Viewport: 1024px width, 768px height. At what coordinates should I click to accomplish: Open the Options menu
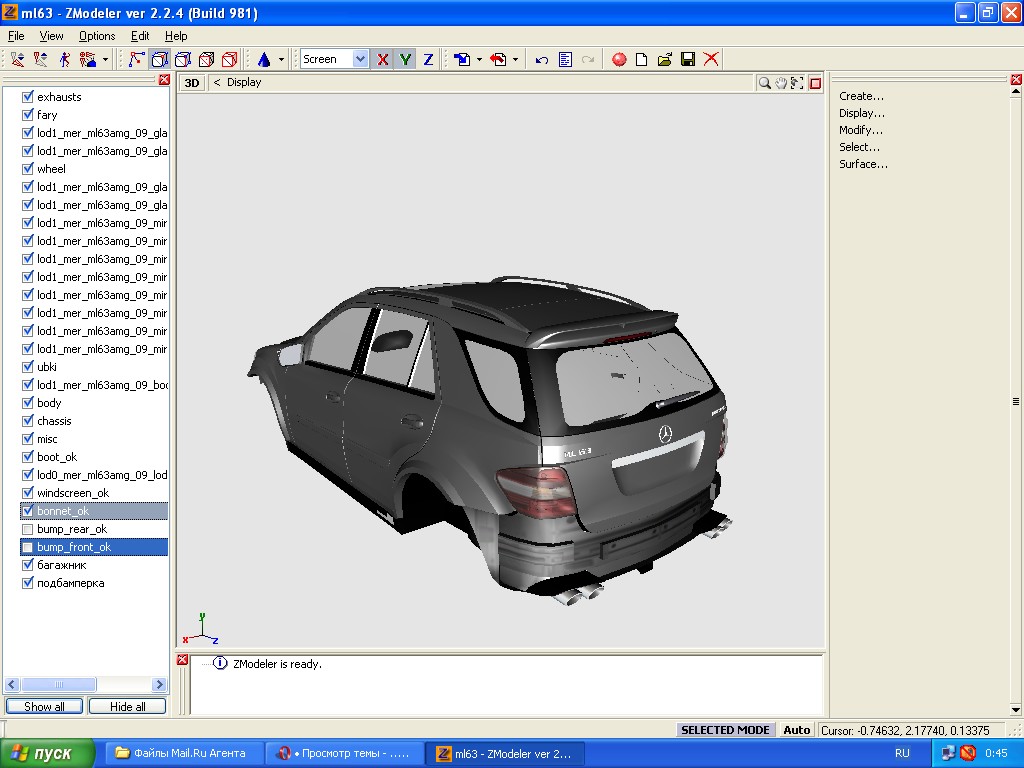click(97, 36)
